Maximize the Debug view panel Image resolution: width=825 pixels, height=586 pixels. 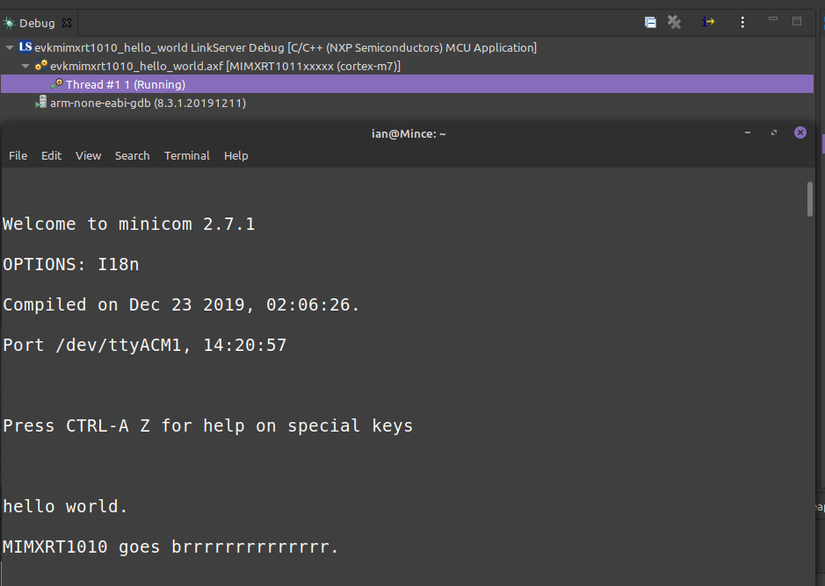797,21
